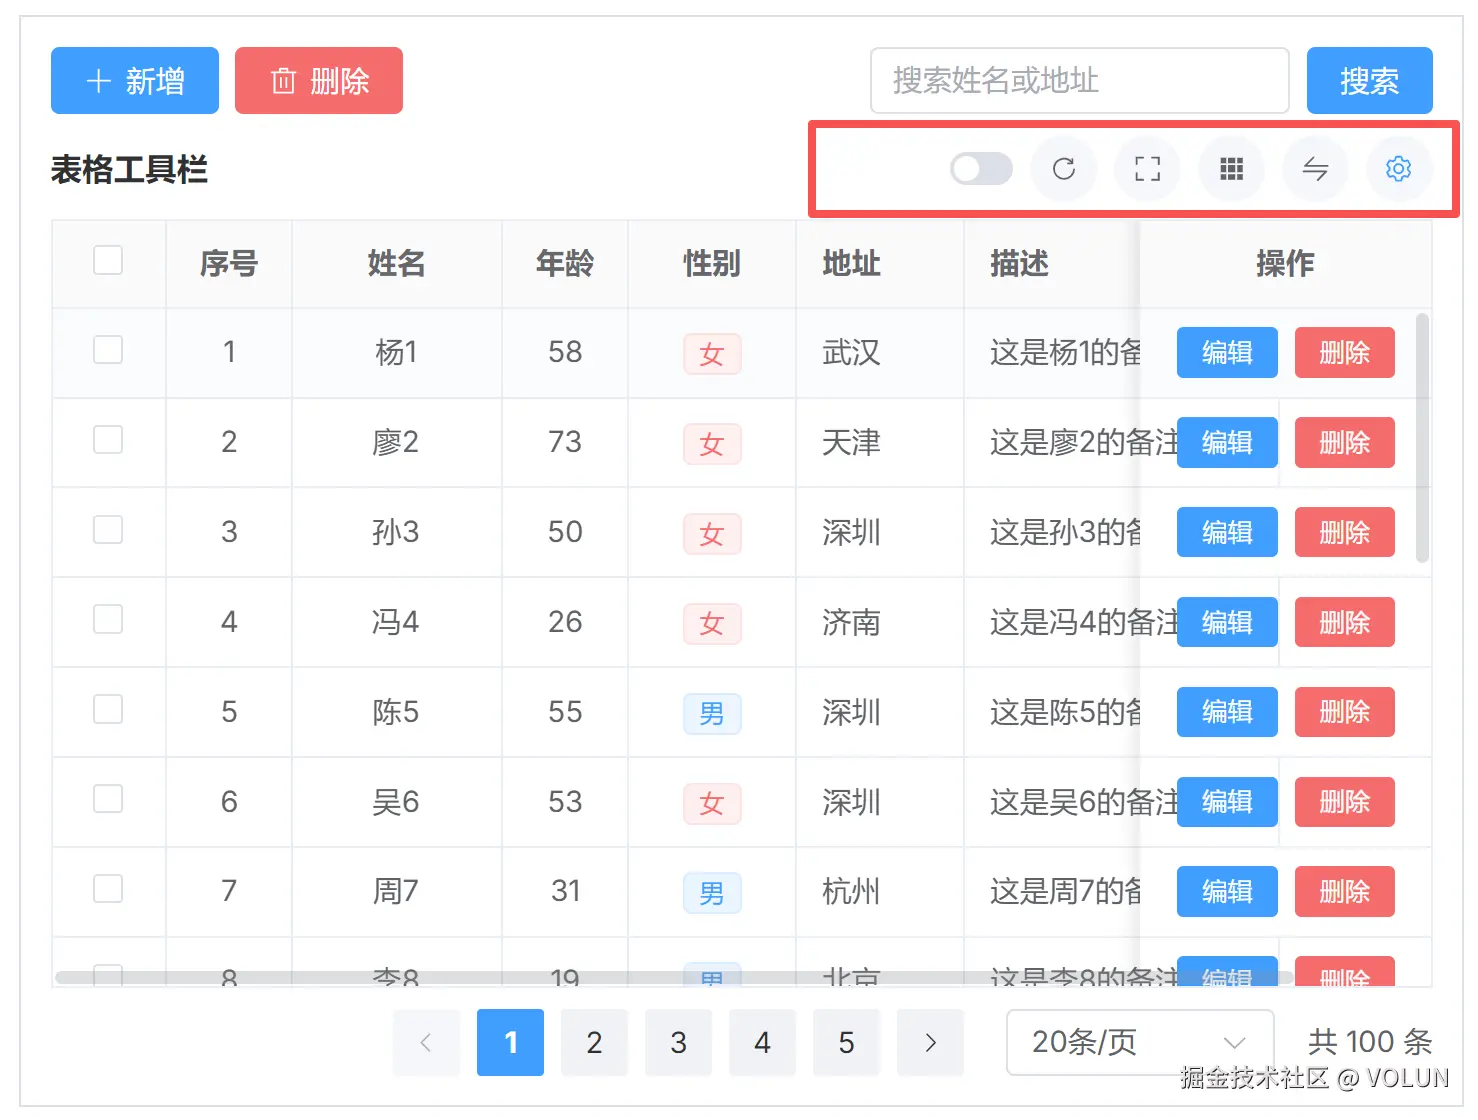1478x1120 pixels.
Task: Select the checkbox for row 6 吴6
Action: tap(108, 799)
